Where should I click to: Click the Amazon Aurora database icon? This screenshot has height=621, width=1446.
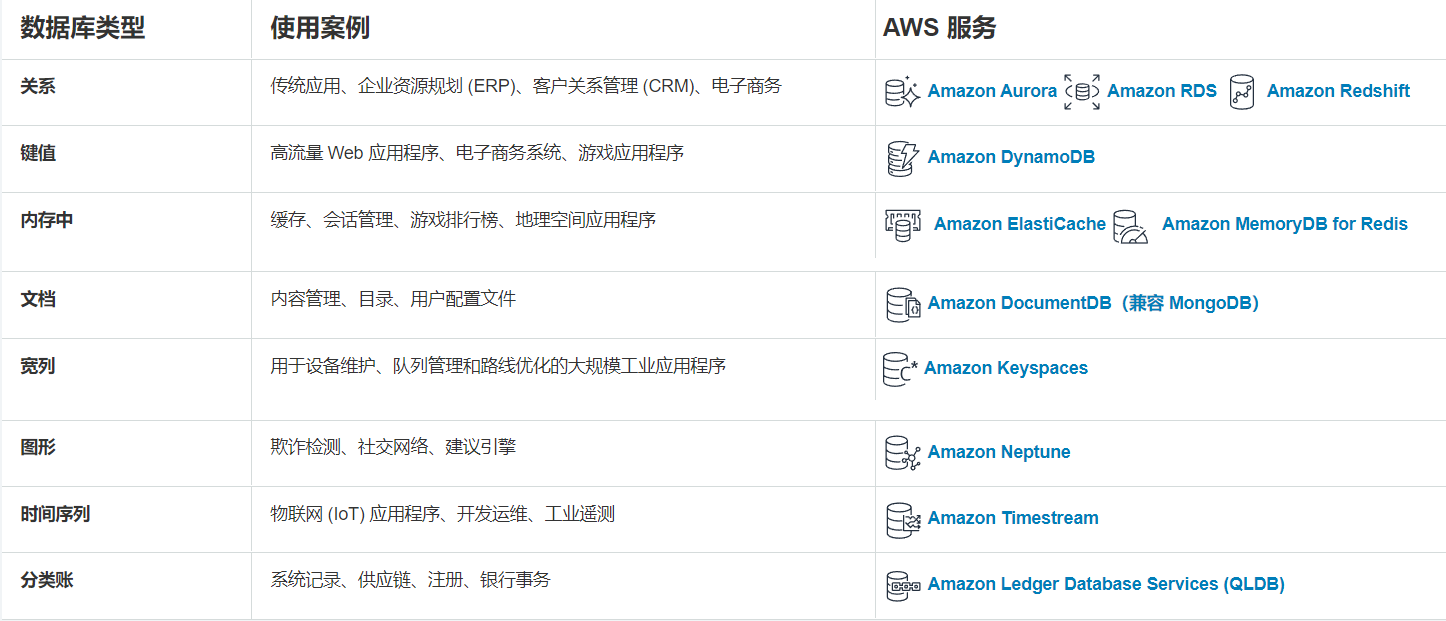(x=902, y=92)
